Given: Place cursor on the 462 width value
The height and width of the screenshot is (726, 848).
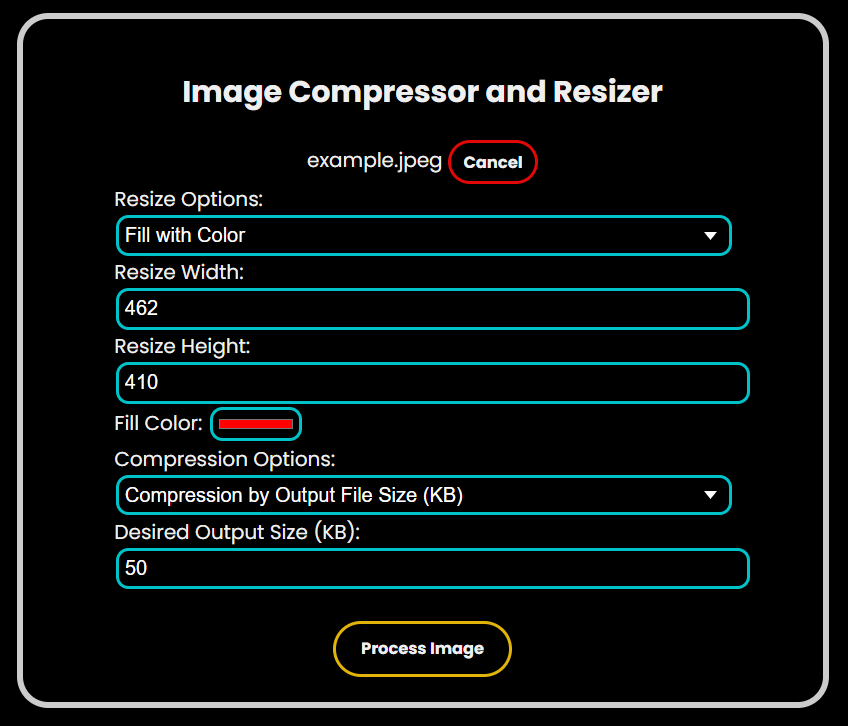Looking at the screenshot, I should (141, 309).
